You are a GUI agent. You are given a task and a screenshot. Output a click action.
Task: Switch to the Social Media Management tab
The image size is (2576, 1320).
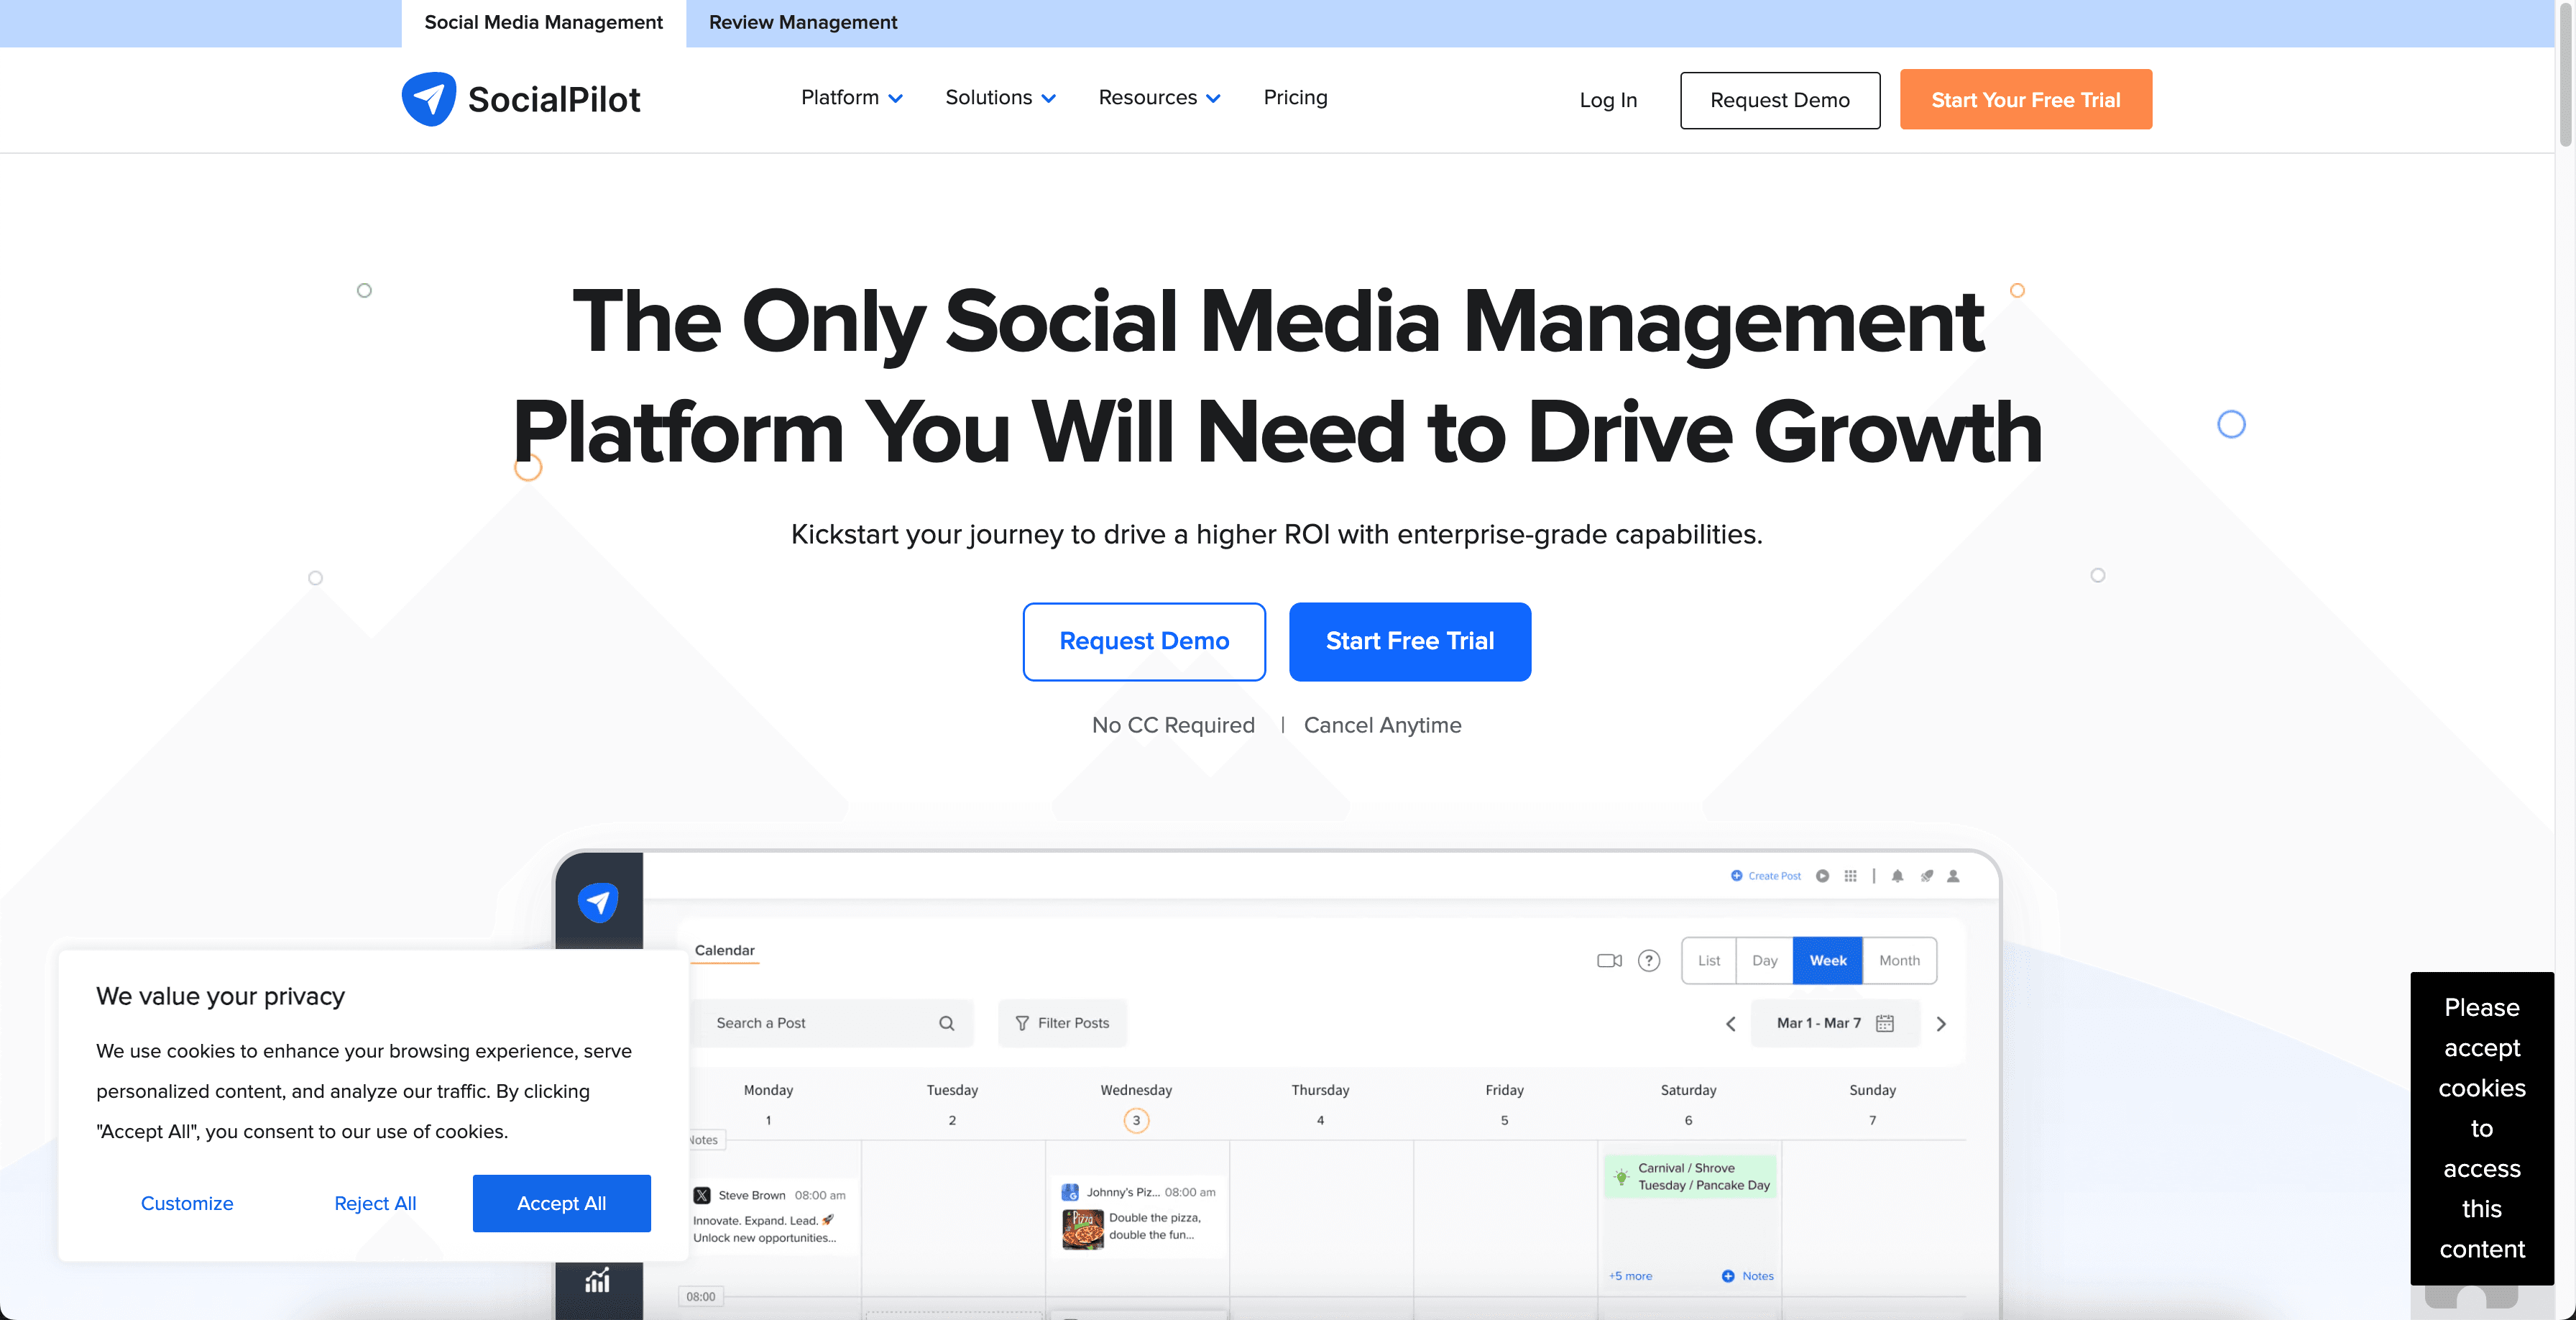(543, 23)
